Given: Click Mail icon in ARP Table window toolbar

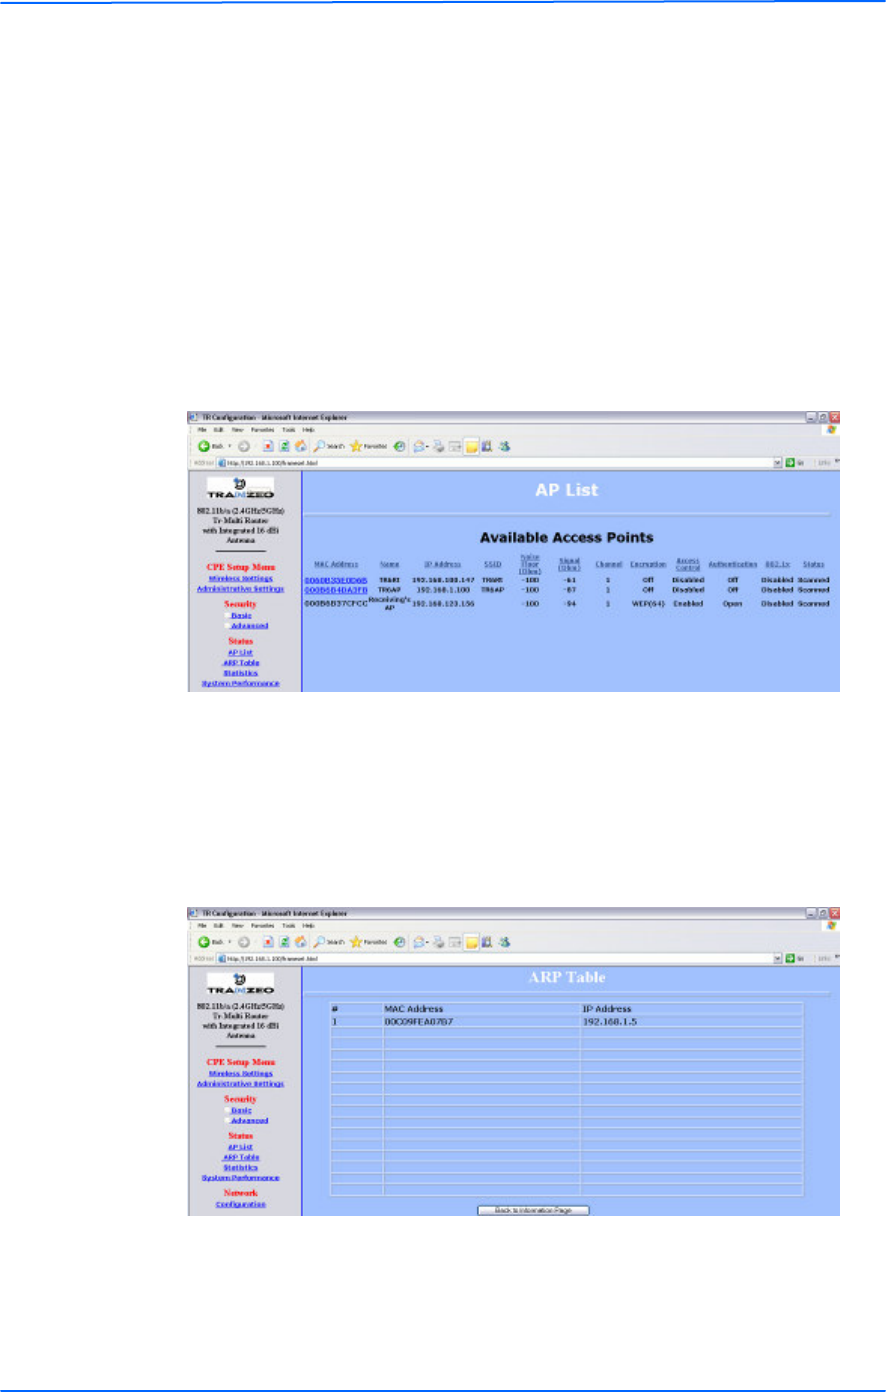Looking at the screenshot, I should [x=419, y=942].
